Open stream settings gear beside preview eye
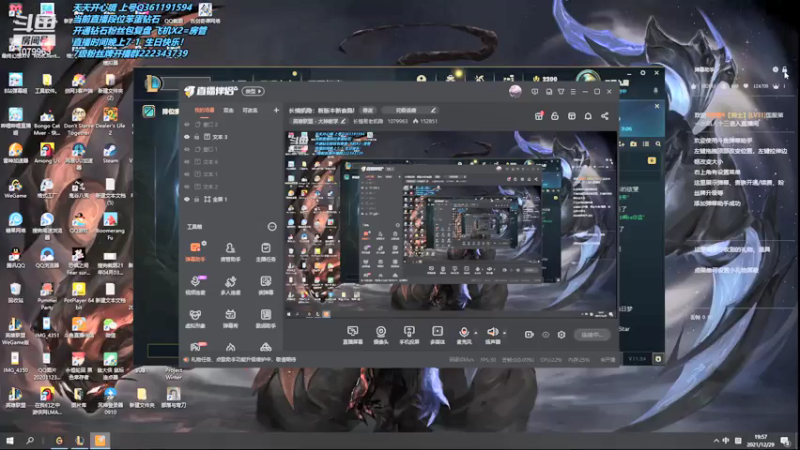Screen dimensions: 800x450 pos(561,335)
